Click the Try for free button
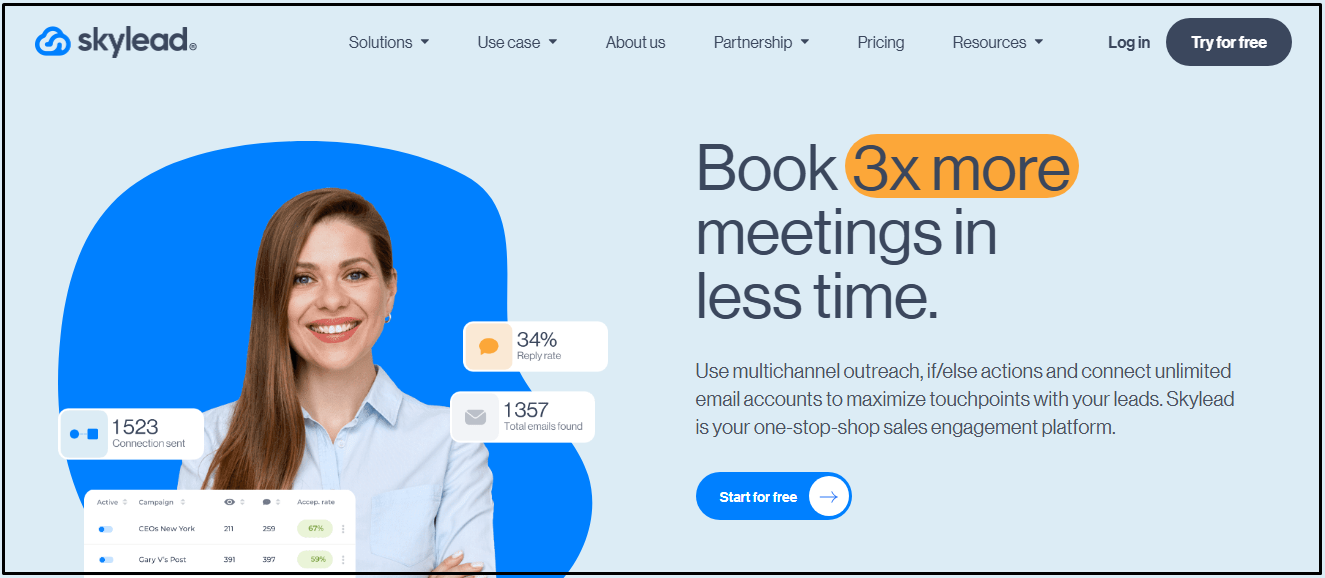This screenshot has height=578, width=1325. [1229, 42]
